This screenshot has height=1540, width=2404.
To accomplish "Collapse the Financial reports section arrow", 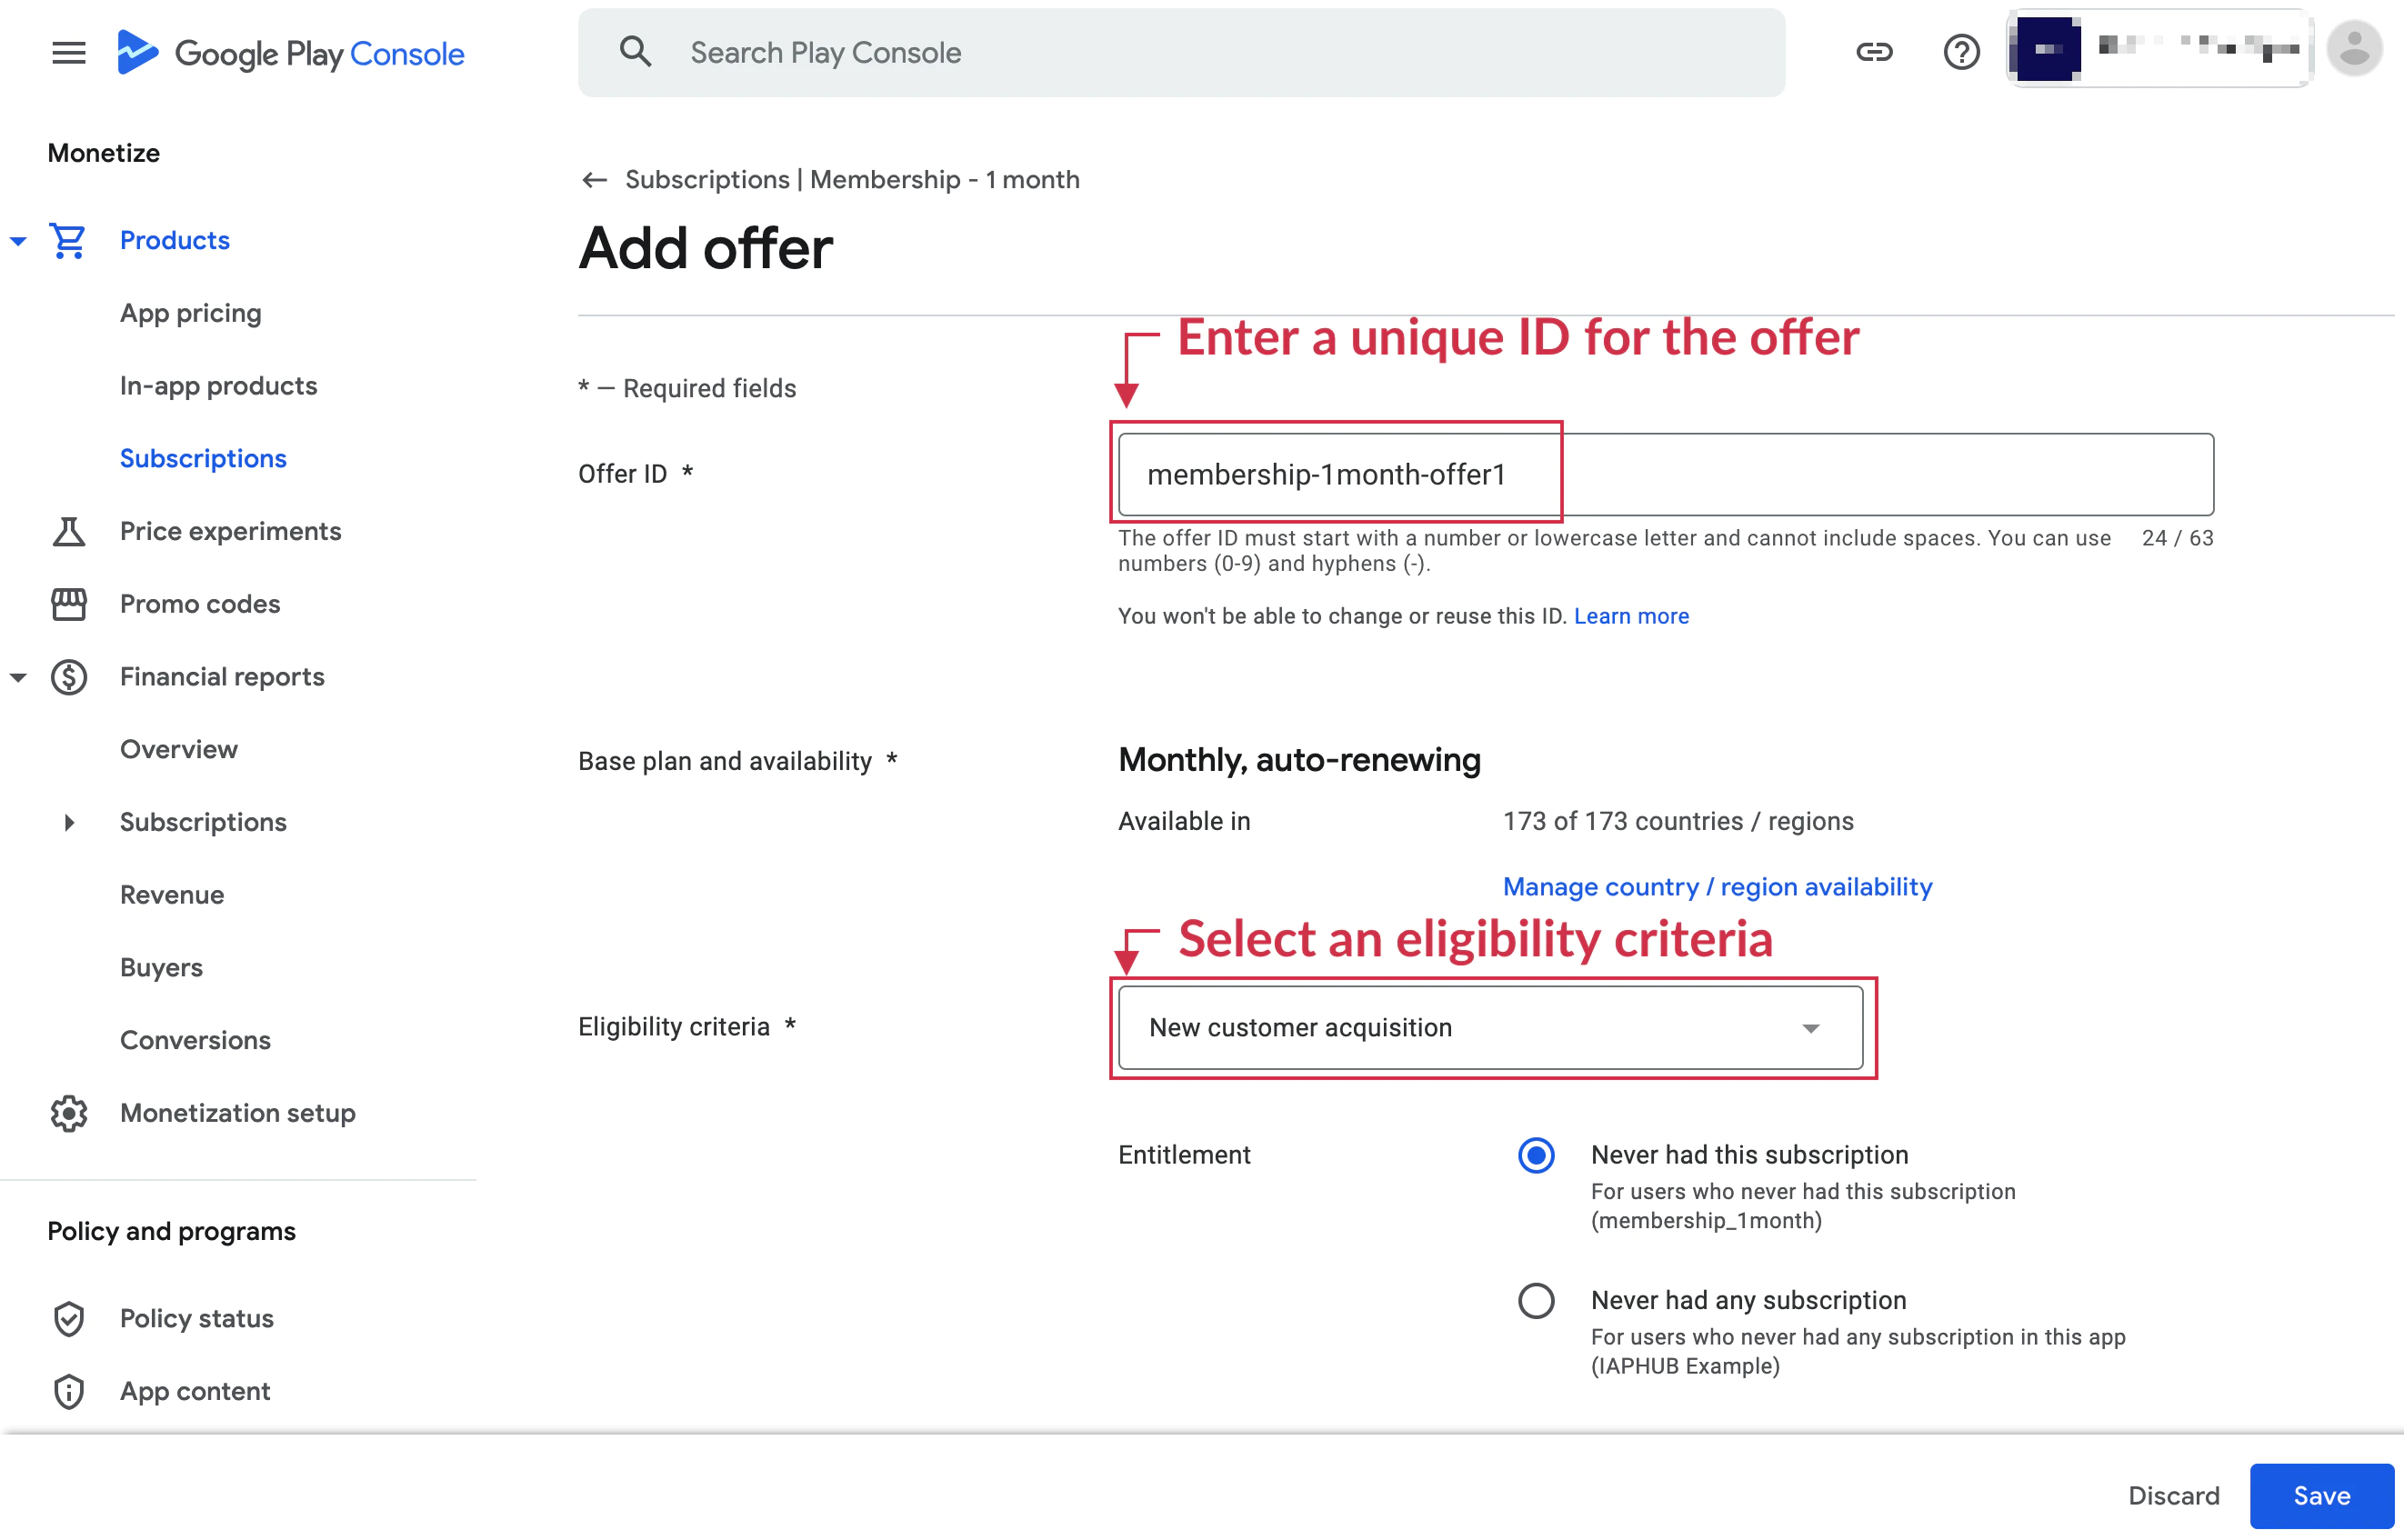I will tap(18, 677).
